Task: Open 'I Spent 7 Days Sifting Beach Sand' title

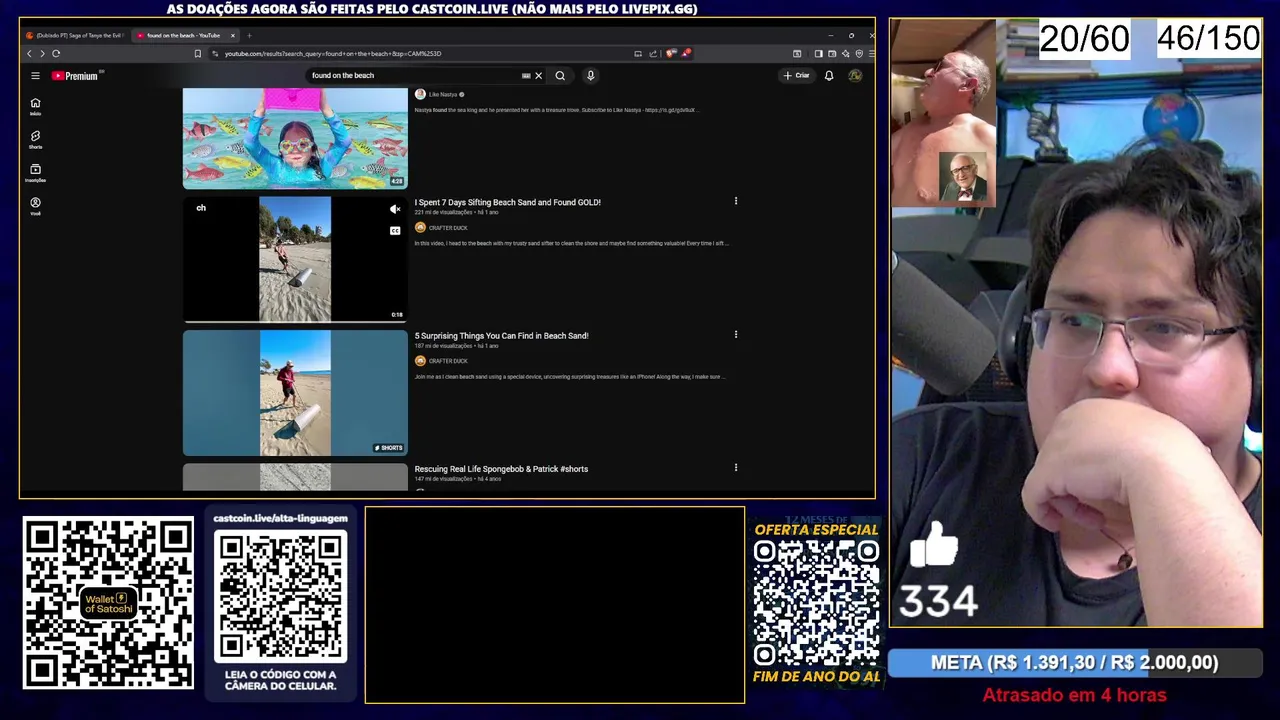Action: pyautogui.click(x=508, y=202)
